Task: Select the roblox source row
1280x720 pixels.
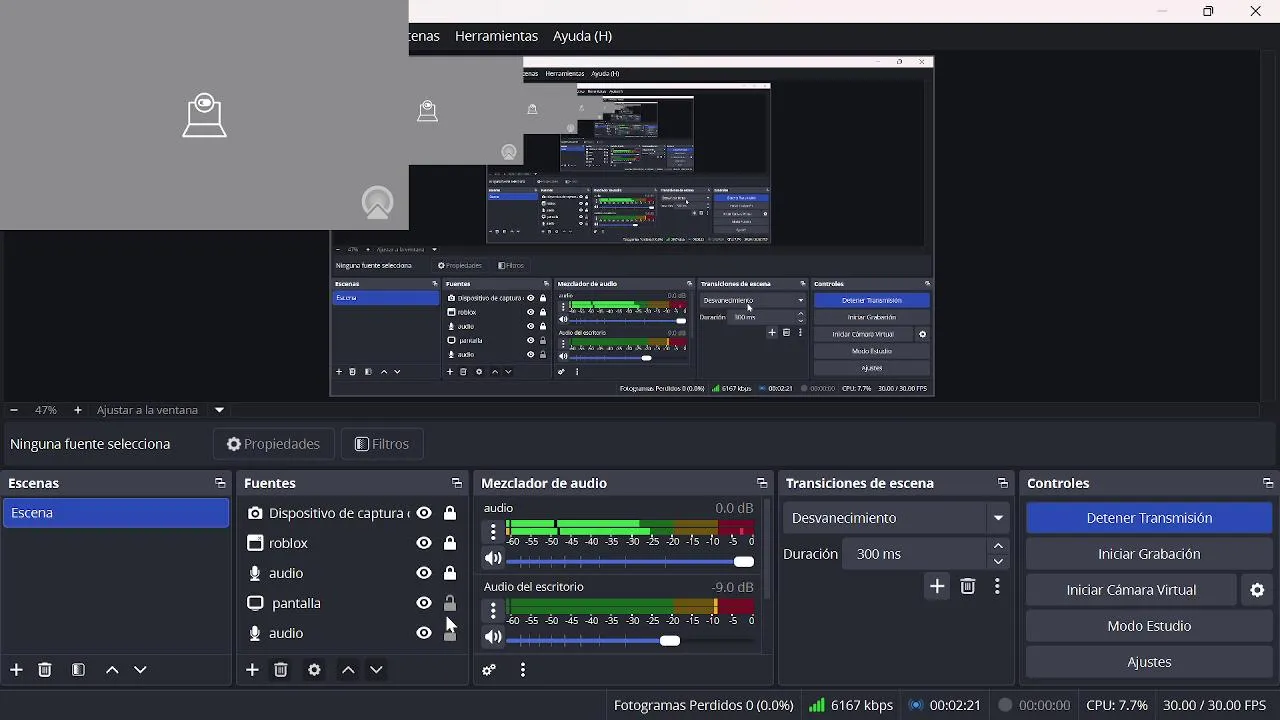Action: [x=352, y=543]
